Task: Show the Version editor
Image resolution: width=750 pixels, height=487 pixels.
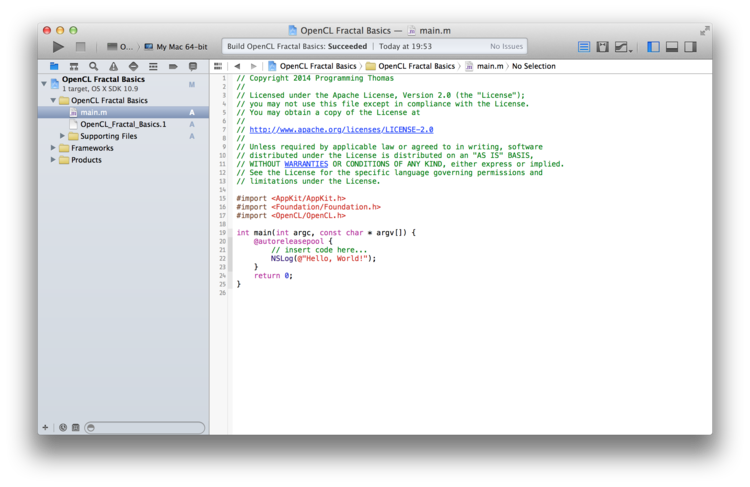Action: 622,47
